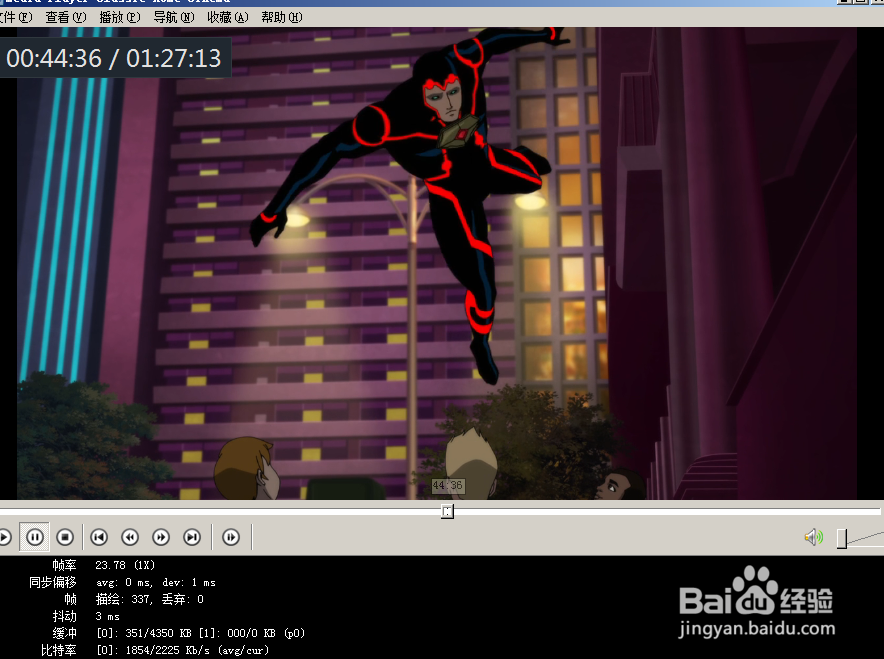Click the frames drawn 337 statistics line
Image resolution: width=884 pixels, height=659 pixels.
pyautogui.click(x=149, y=599)
